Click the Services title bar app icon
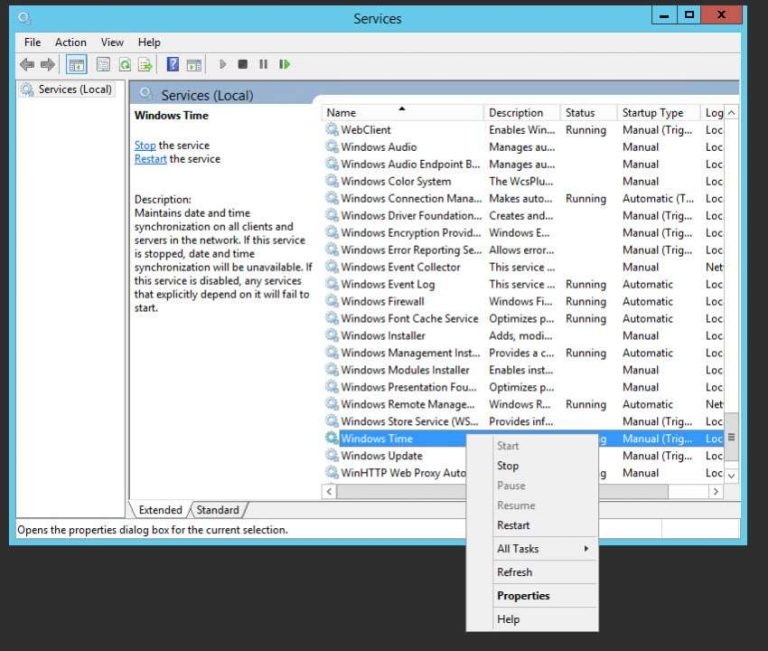This screenshot has width=768, height=651. pyautogui.click(x=24, y=18)
